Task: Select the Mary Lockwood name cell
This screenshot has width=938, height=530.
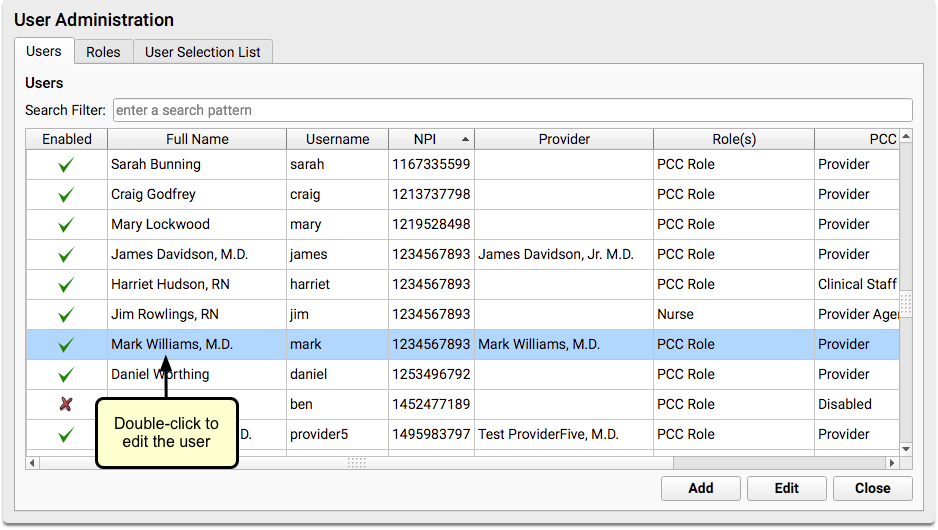Action: pyautogui.click(x=197, y=224)
